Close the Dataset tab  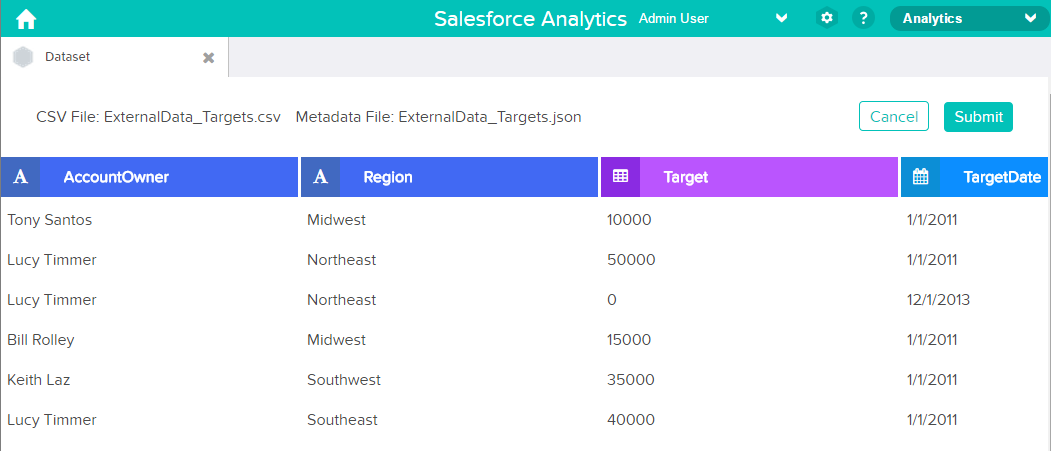coord(208,58)
